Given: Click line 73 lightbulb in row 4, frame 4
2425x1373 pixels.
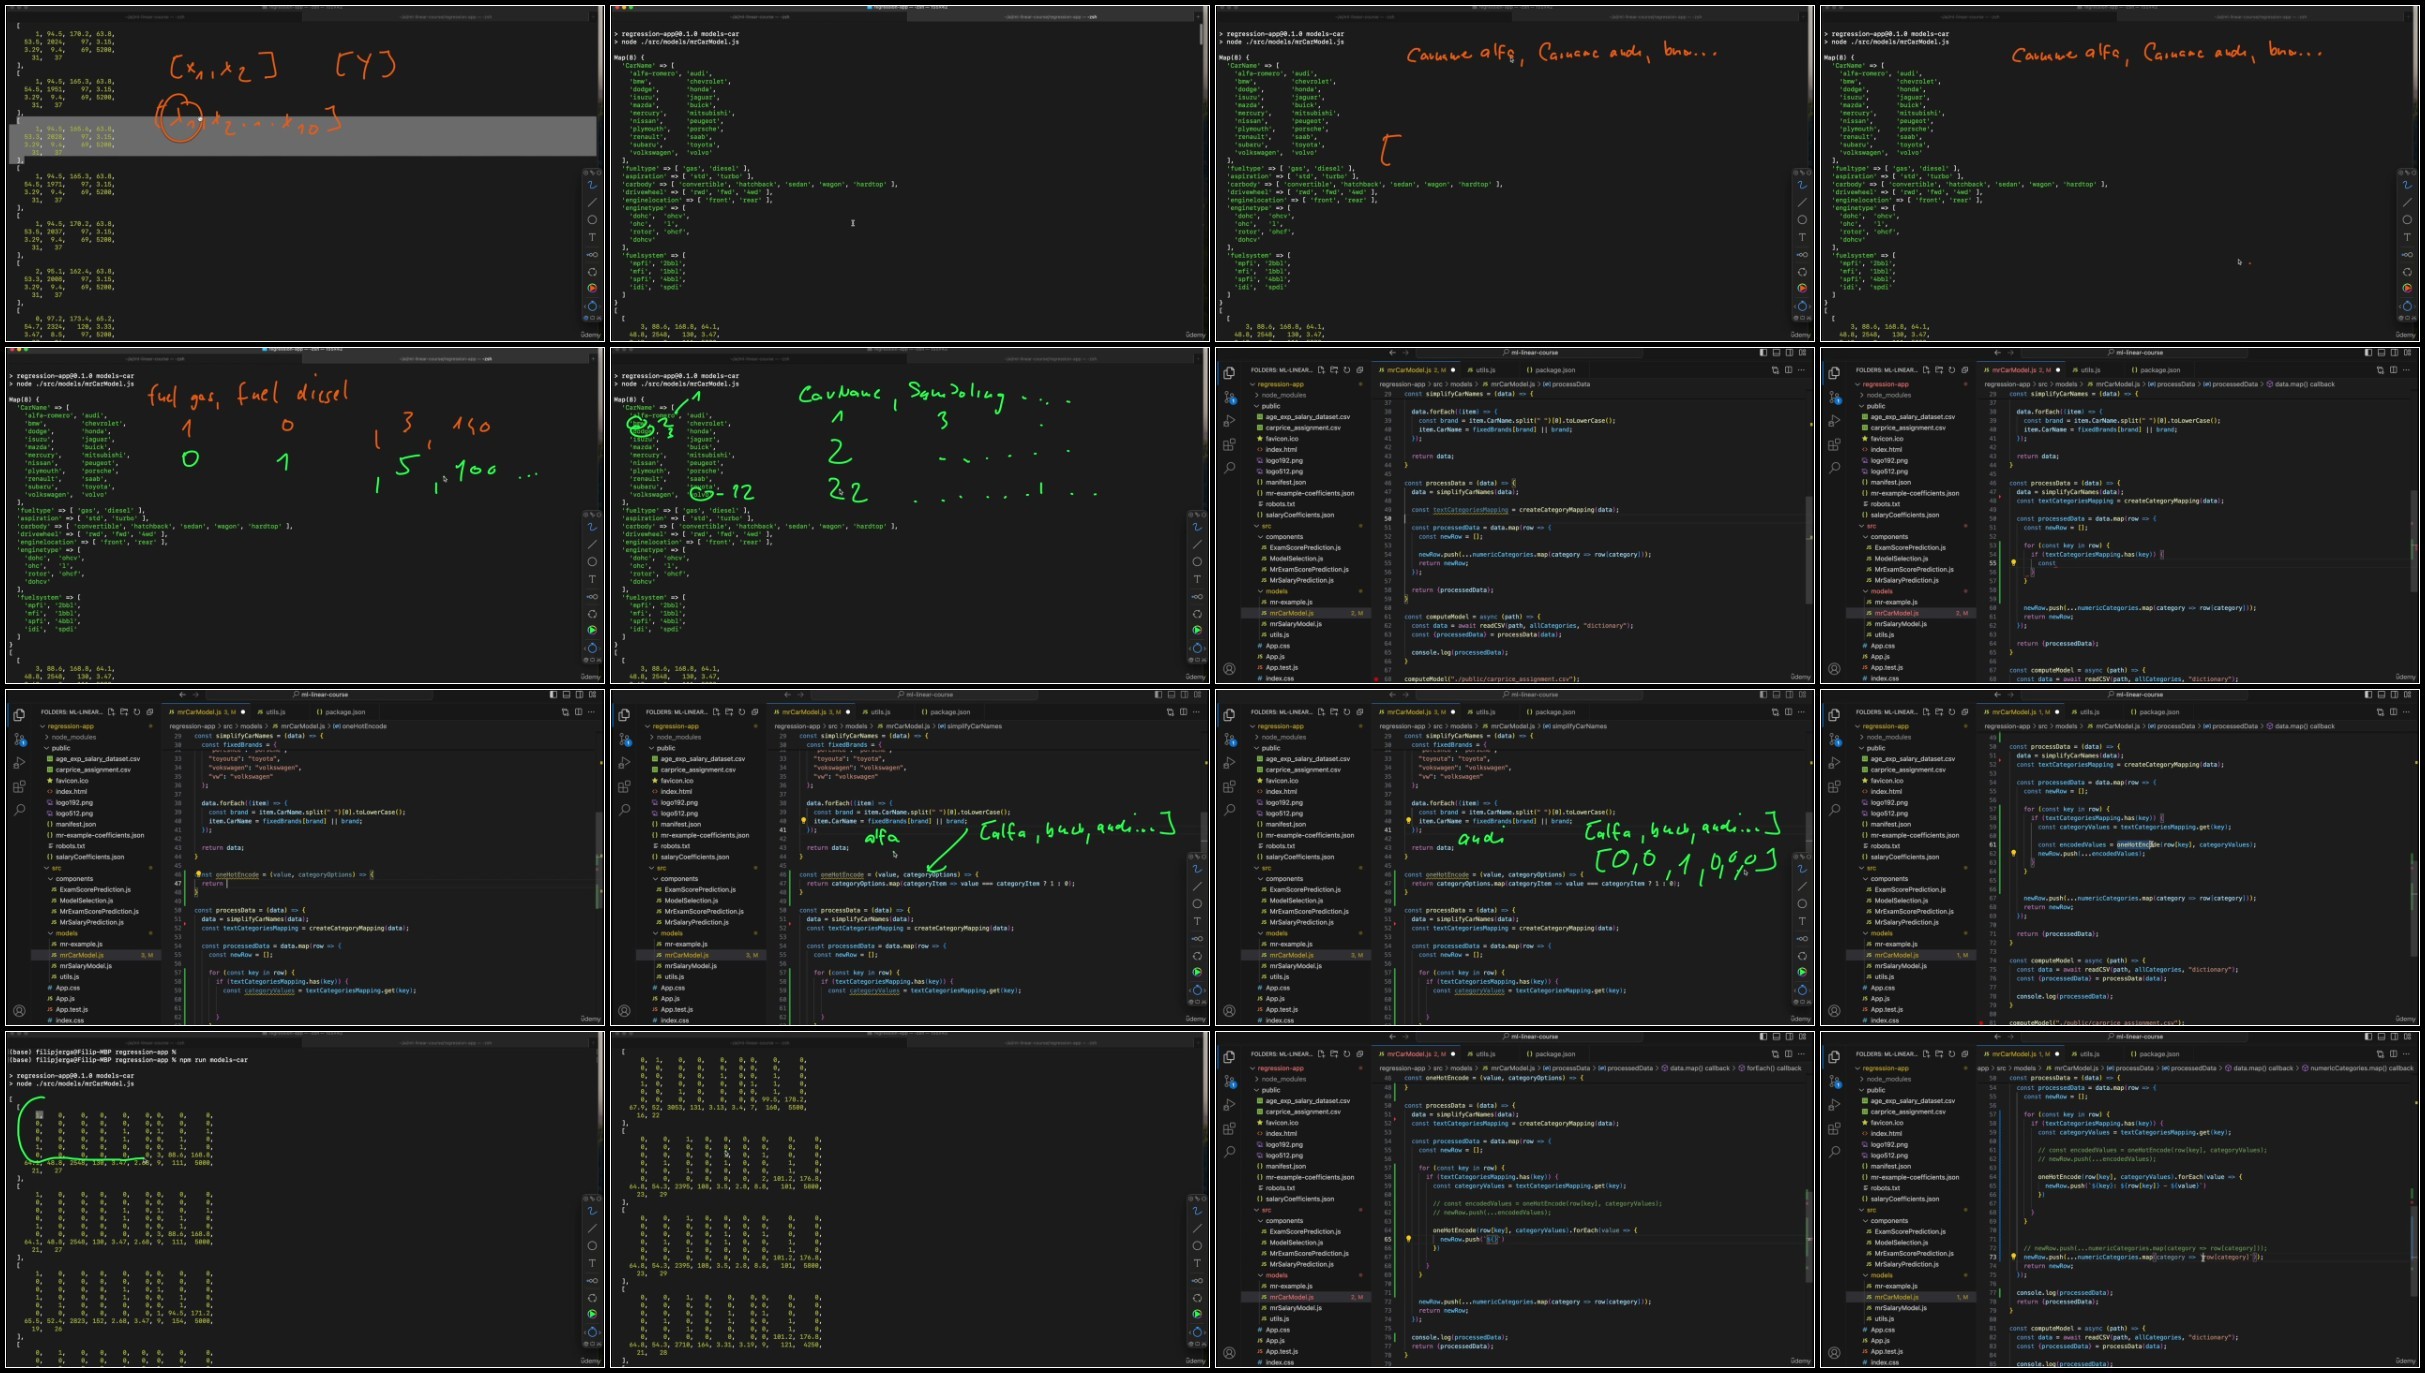Looking at the screenshot, I should [2013, 1257].
